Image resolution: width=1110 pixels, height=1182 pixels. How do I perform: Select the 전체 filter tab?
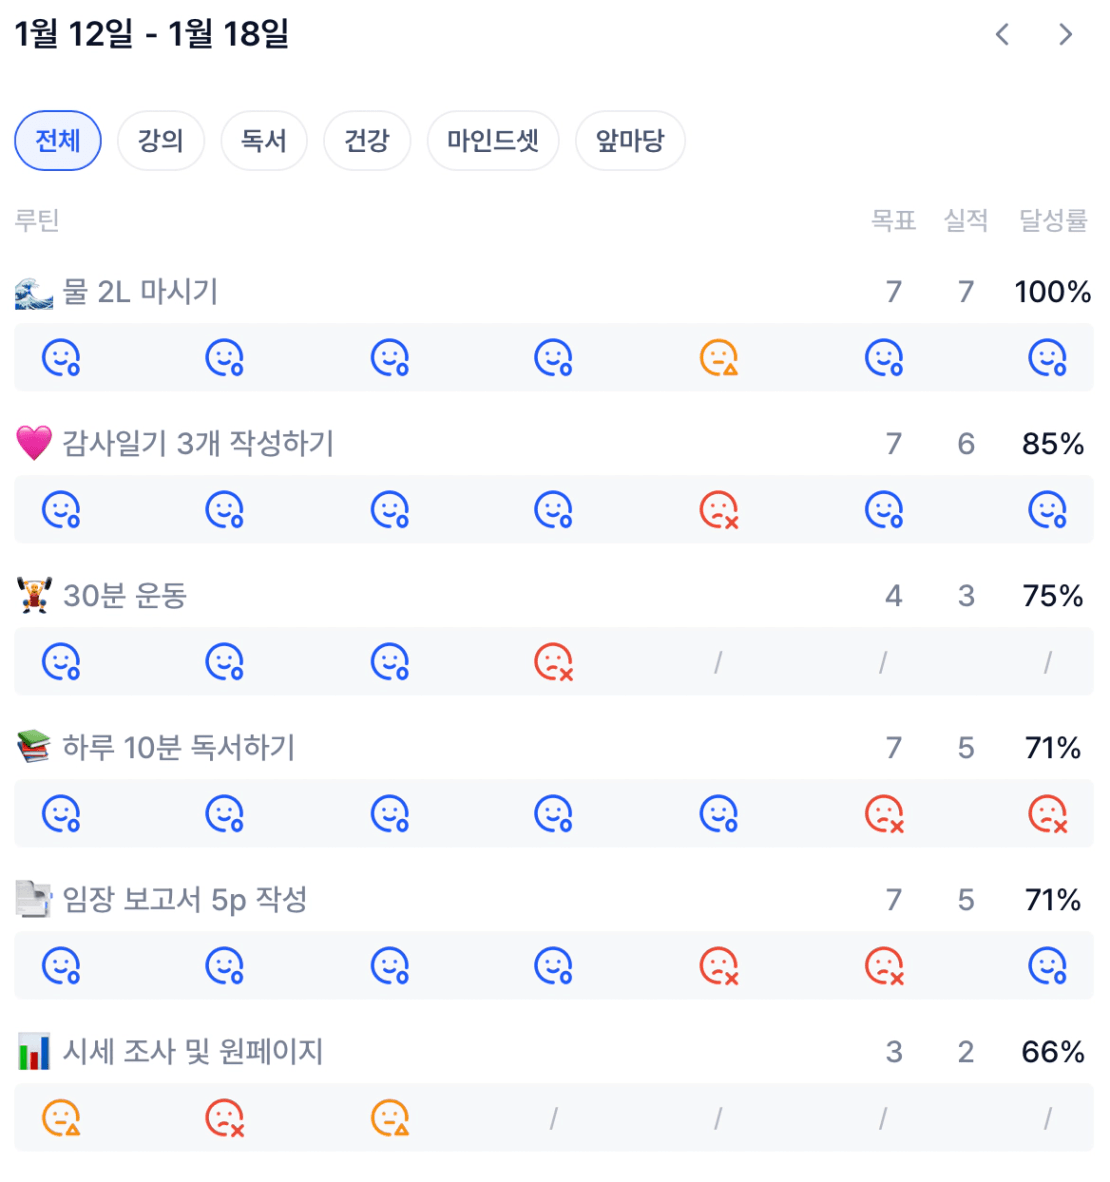(x=58, y=141)
